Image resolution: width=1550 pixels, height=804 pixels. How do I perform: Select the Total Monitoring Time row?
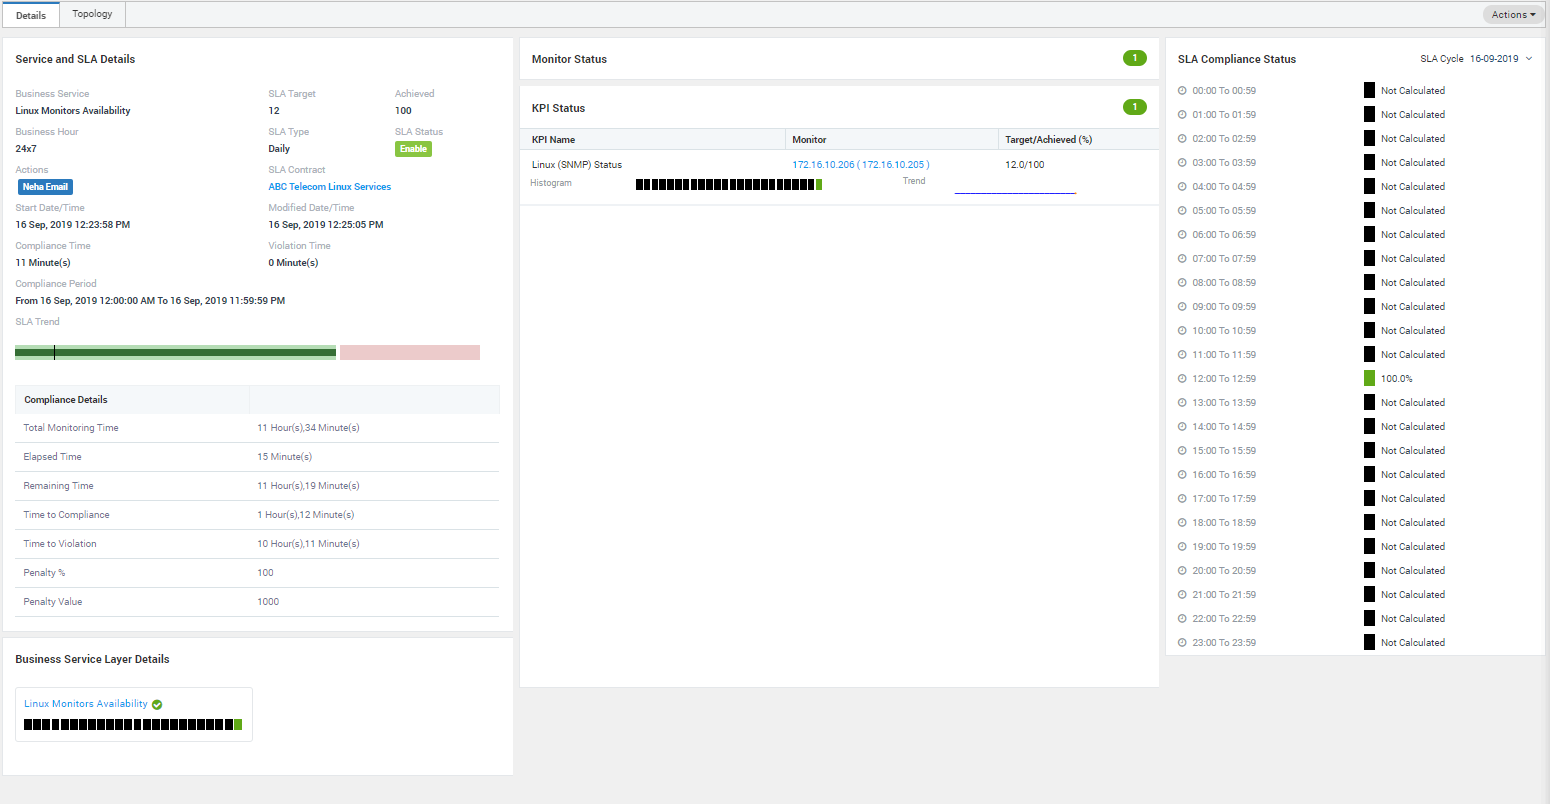point(257,428)
